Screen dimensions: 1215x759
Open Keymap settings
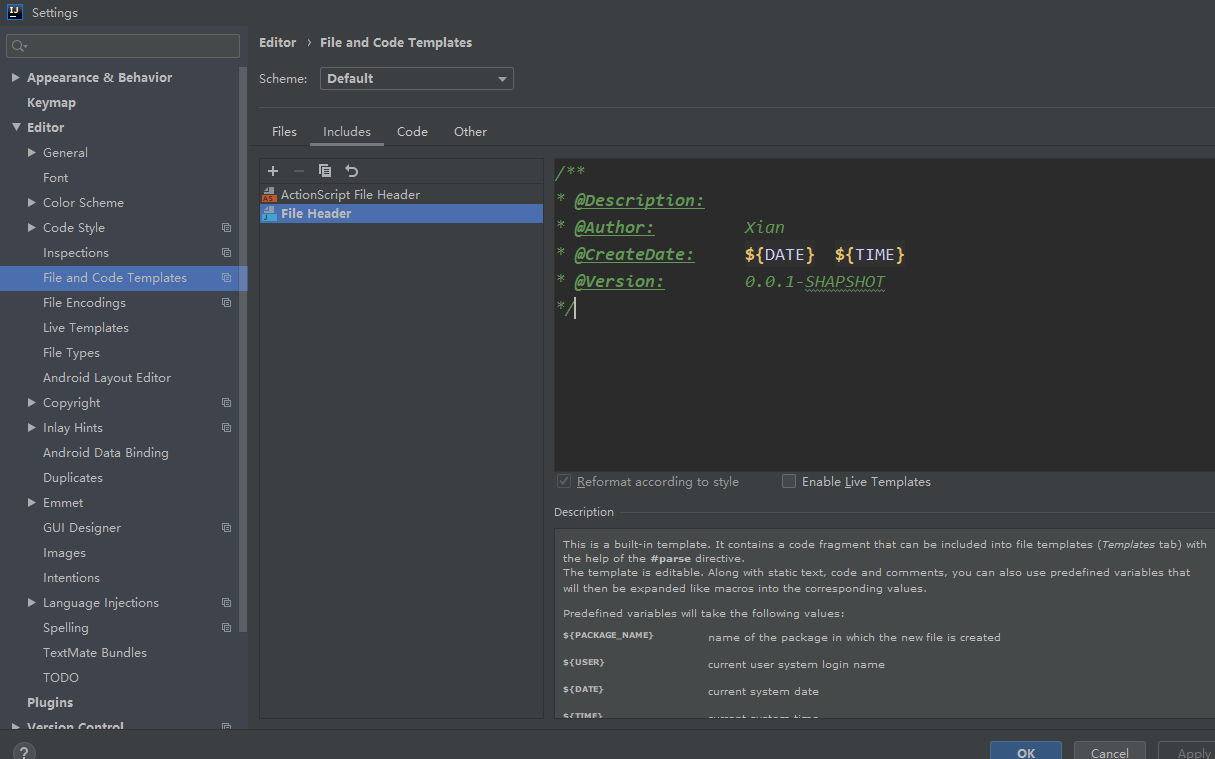point(51,103)
